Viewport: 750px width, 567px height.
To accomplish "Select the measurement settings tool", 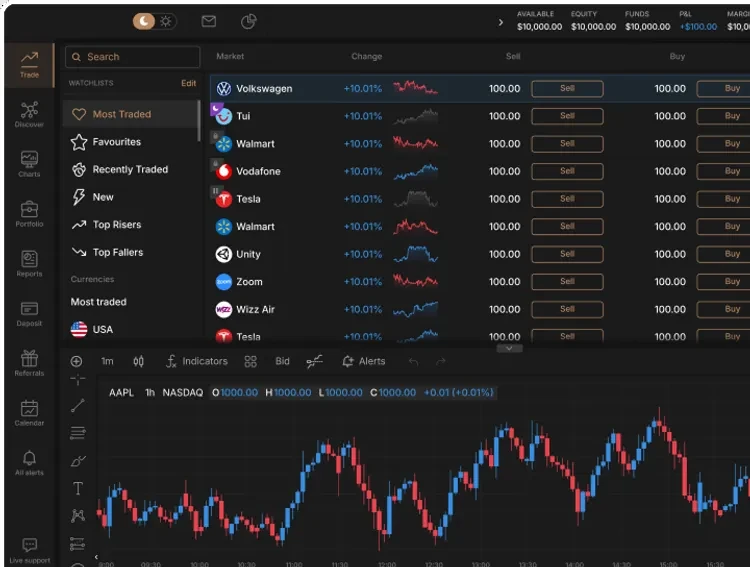I will [77, 544].
